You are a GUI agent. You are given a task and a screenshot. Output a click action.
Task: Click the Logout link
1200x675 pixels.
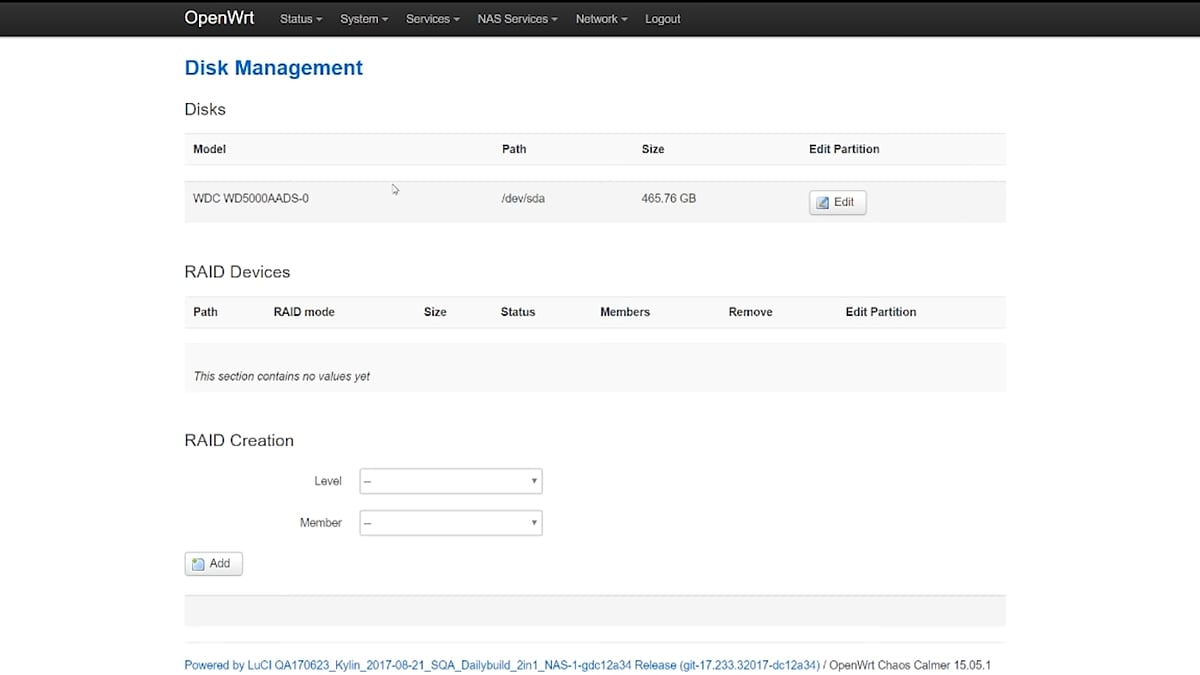(x=662, y=19)
